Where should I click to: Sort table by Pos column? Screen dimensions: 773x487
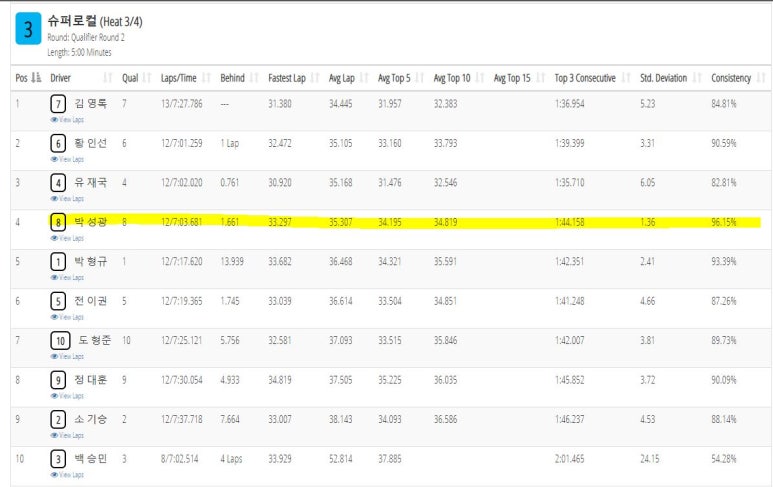[x=28, y=78]
